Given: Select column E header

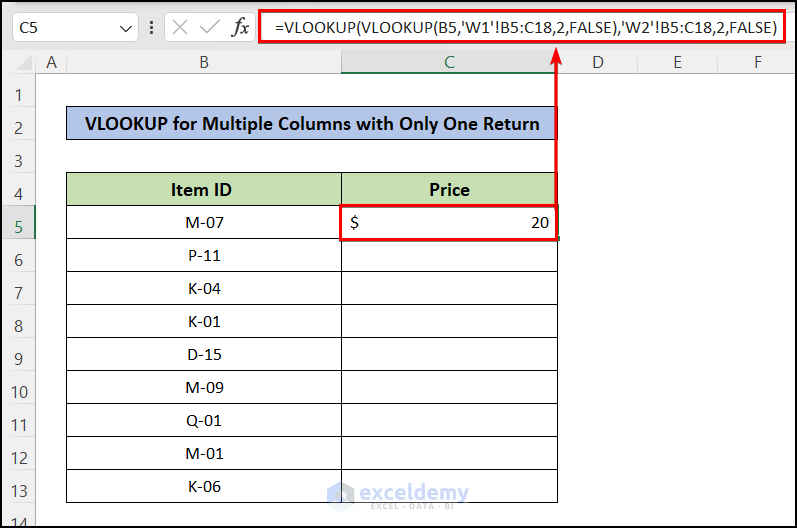Looking at the screenshot, I should coord(678,62).
